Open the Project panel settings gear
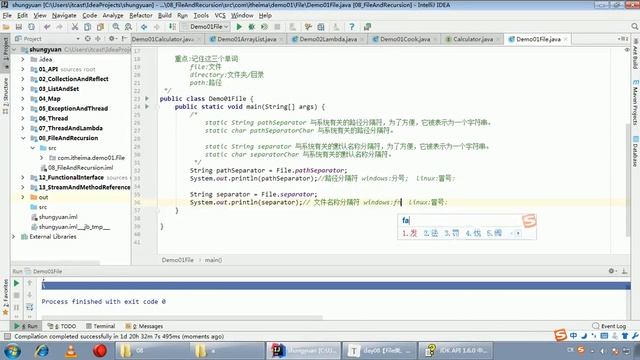The height and width of the screenshot is (360, 640). 111,39
